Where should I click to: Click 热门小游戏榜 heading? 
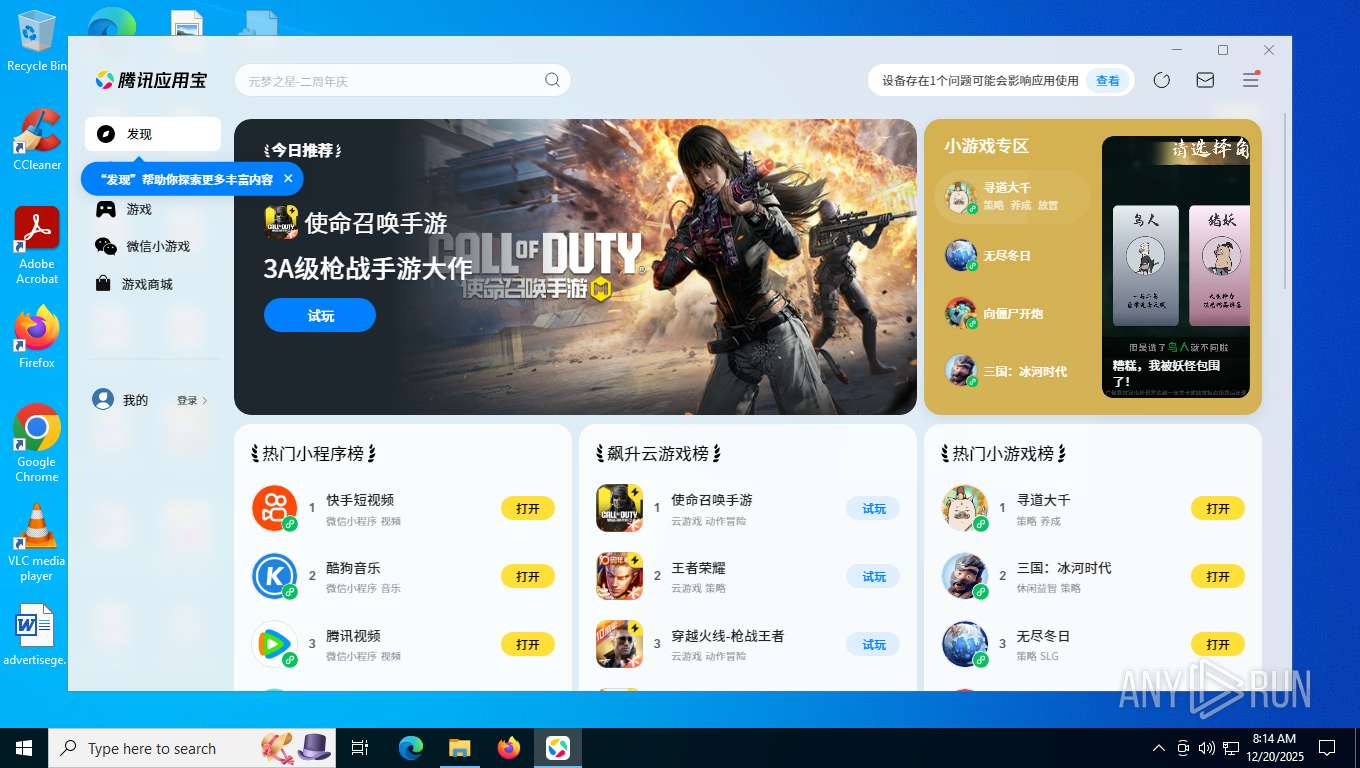1003,454
